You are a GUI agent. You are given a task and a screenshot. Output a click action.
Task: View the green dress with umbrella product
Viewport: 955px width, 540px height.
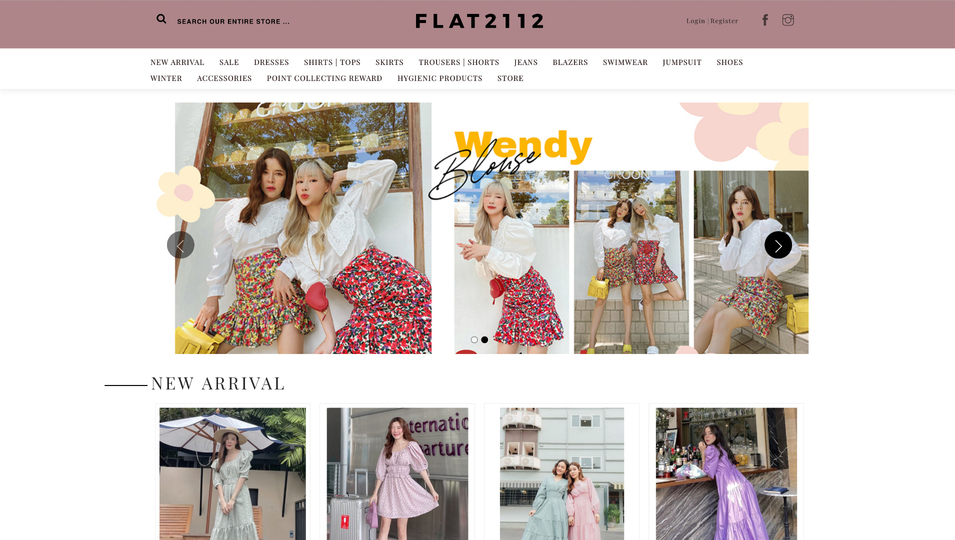tap(233, 473)
